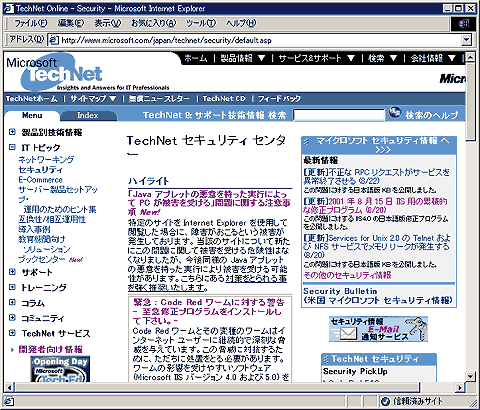Viewport: 480px width, 410px height.
Task: Switch to the Menu tab
Action: [x=32, y=115]
